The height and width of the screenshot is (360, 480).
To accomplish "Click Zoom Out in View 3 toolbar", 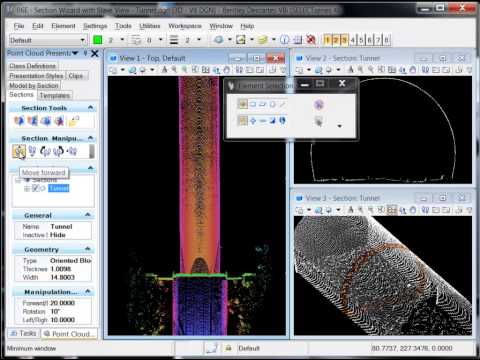I will point(370,210).
